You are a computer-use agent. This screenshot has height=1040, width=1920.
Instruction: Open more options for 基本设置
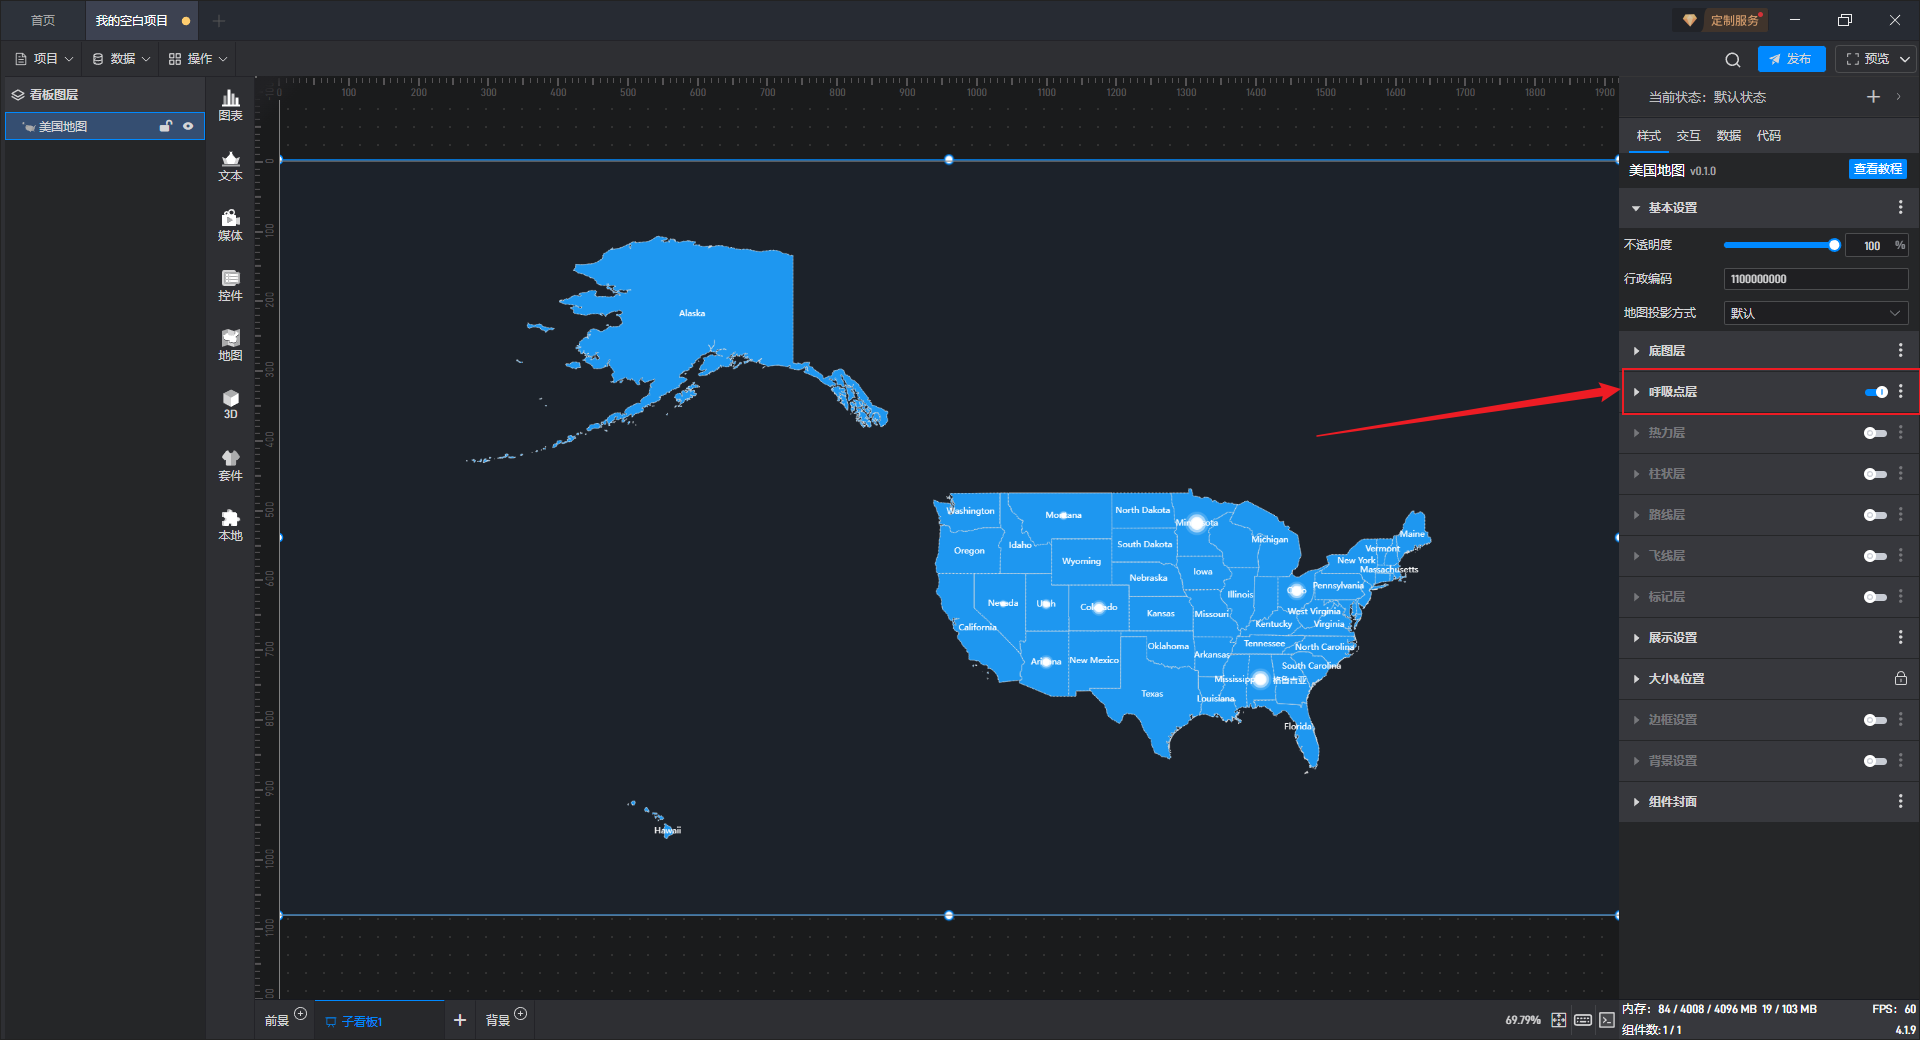pos(1900,207)
